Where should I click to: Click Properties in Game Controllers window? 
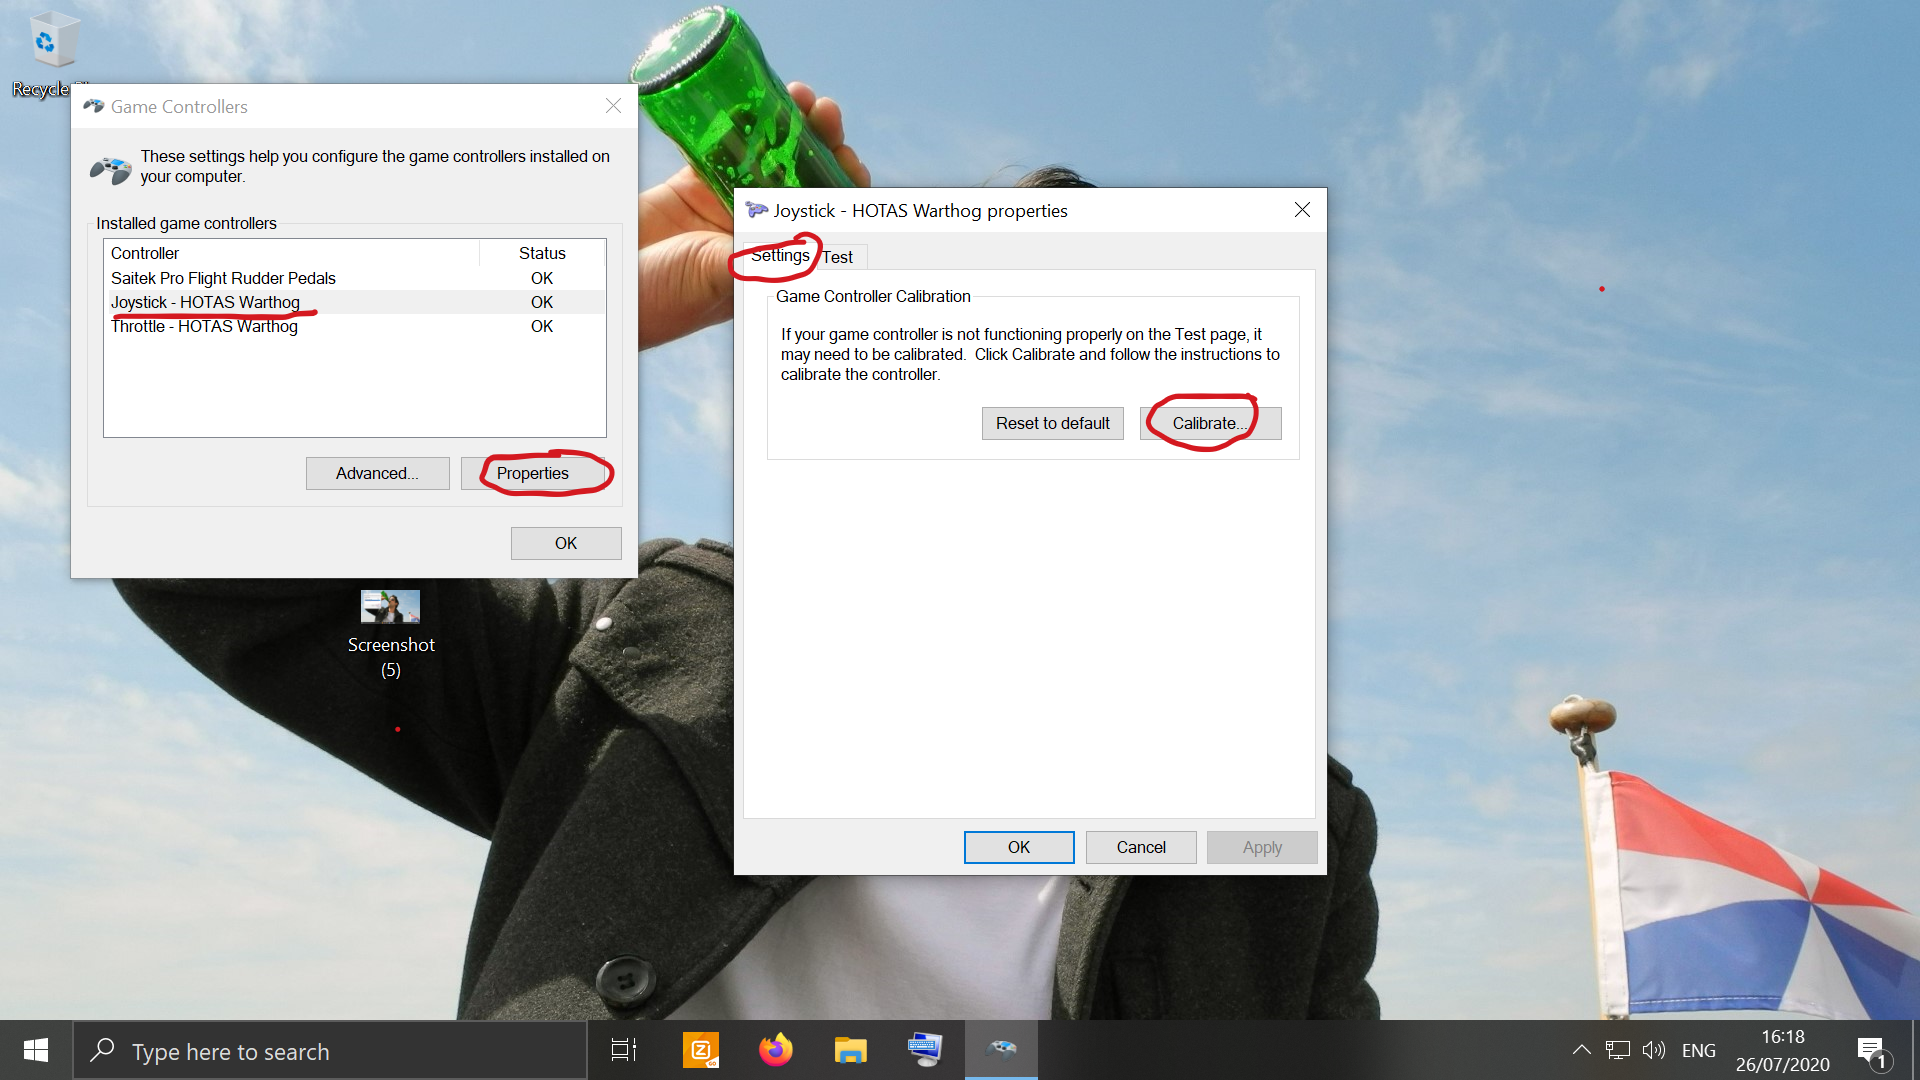[534, 473]
